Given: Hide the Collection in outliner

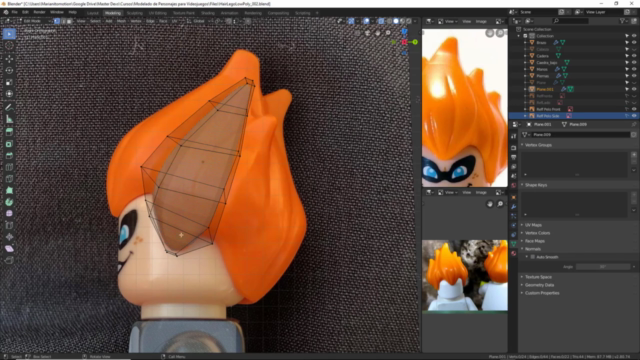Looking at the screenshot, I should tap(634, 36).
